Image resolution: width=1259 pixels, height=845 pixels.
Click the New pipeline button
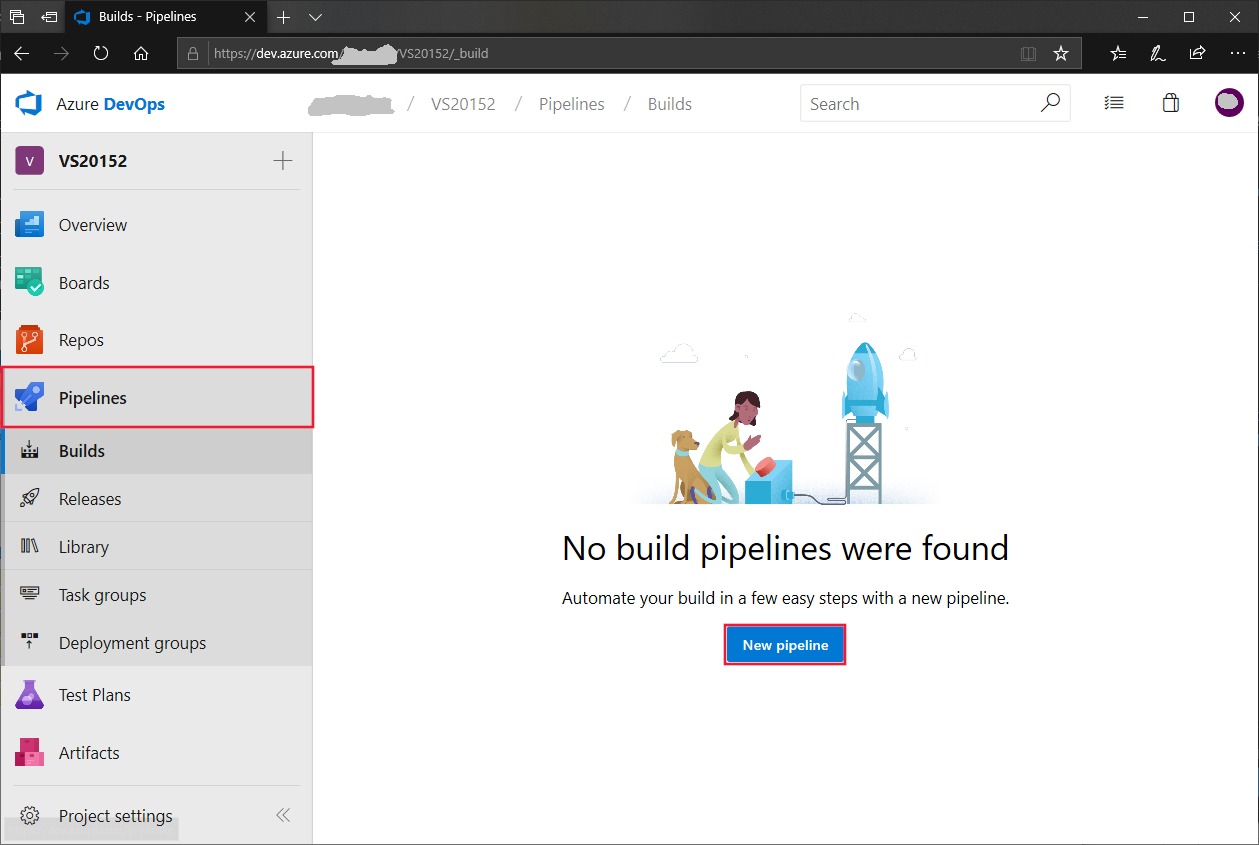click(785, 645)
